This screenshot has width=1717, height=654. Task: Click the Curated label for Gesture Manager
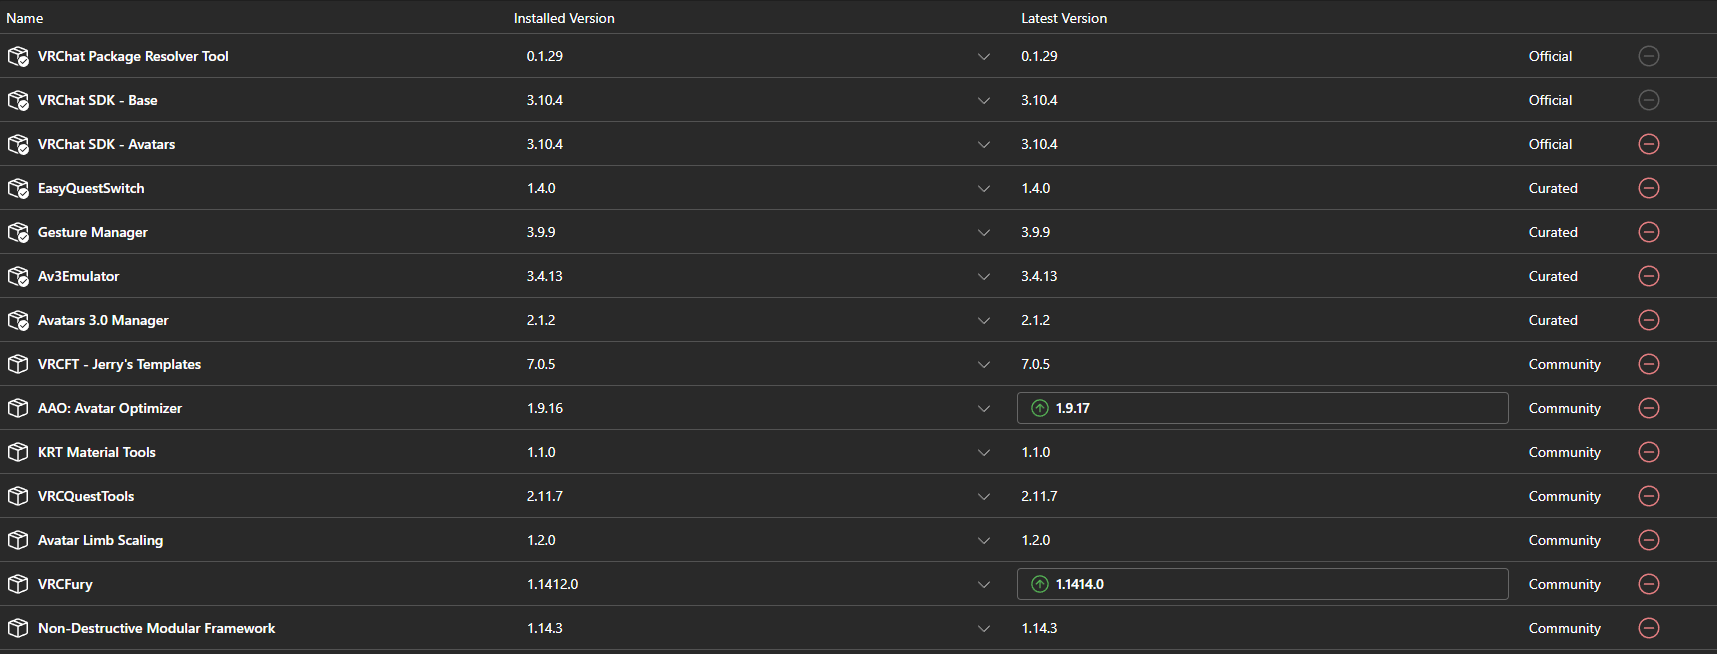[x=1553, y=232]
